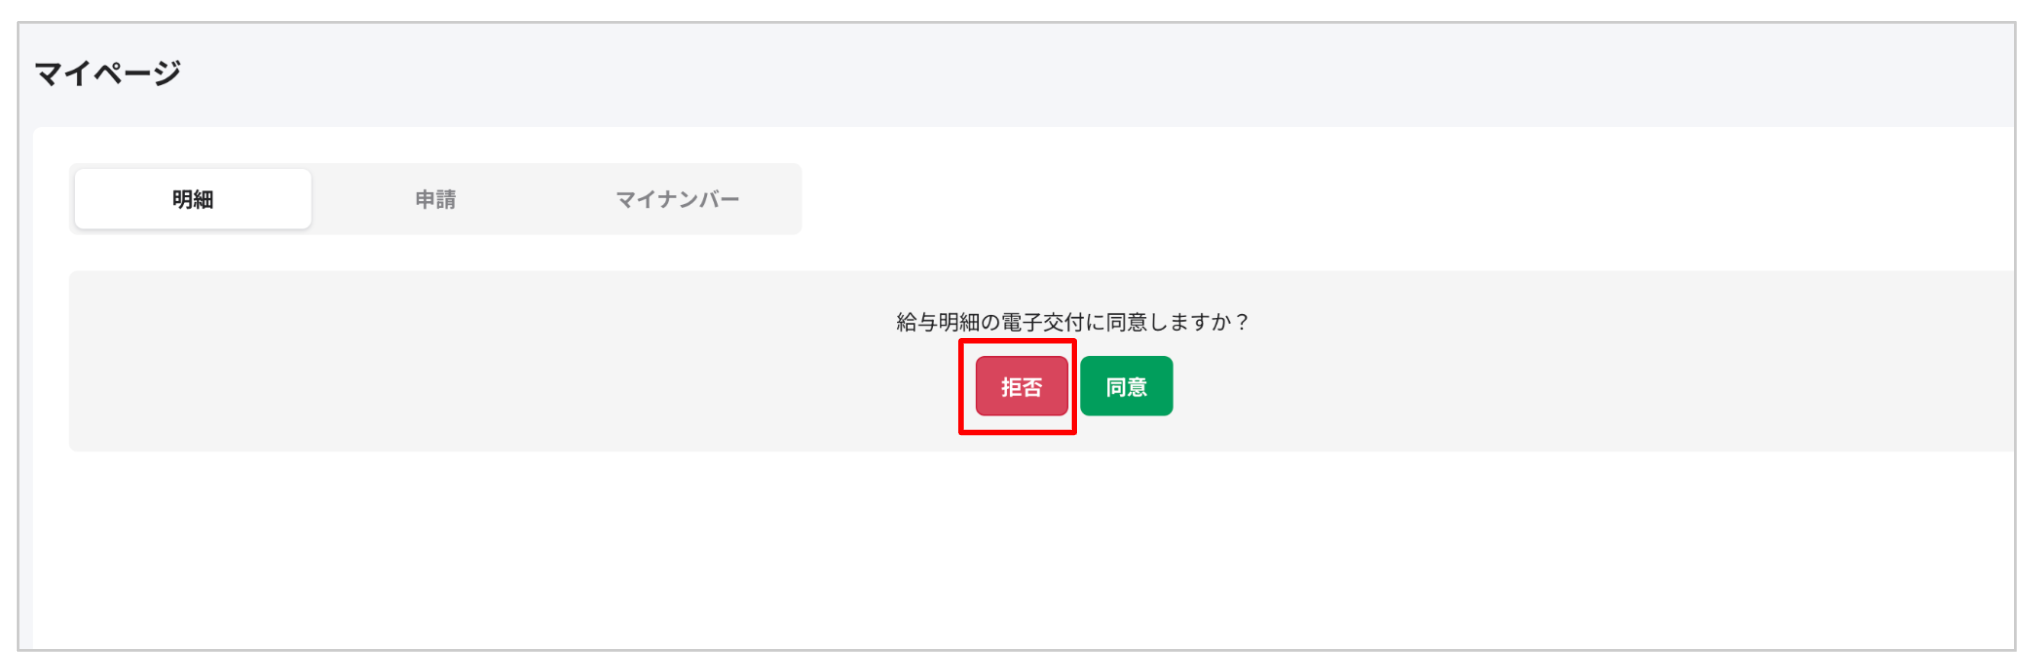The height and width of the screenshot is (668, 2023).
Task: Switch to the 申請 tab
Action: coord(435,199)
